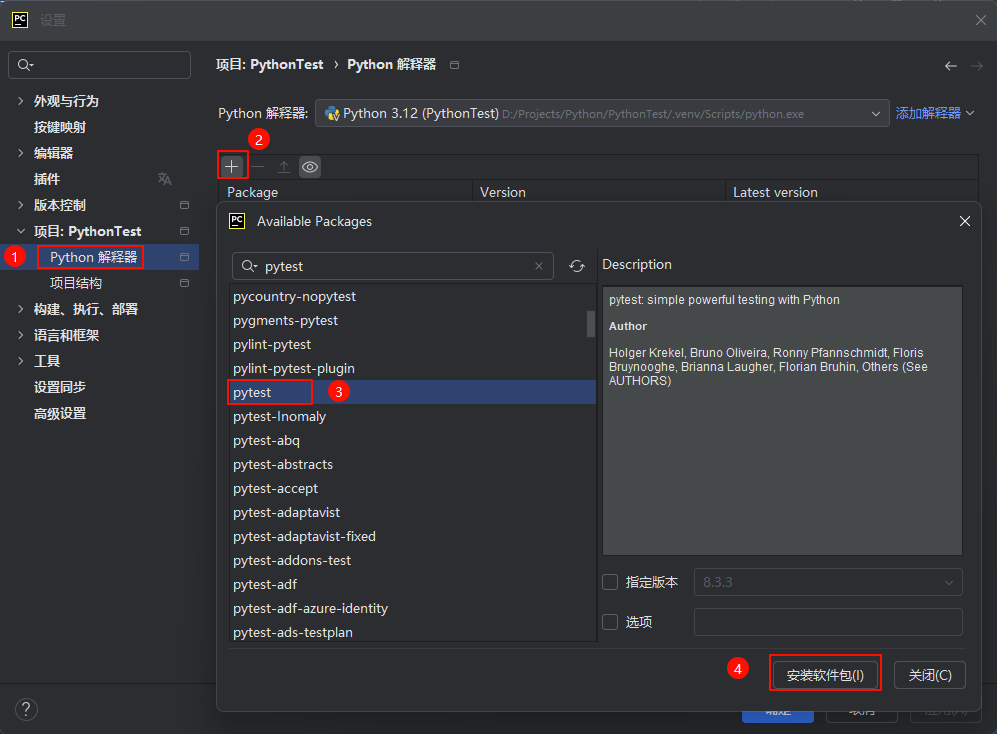Close the Available Packages dialog
The height and width of the screenshot is (734, 997).
pos(965,221)
